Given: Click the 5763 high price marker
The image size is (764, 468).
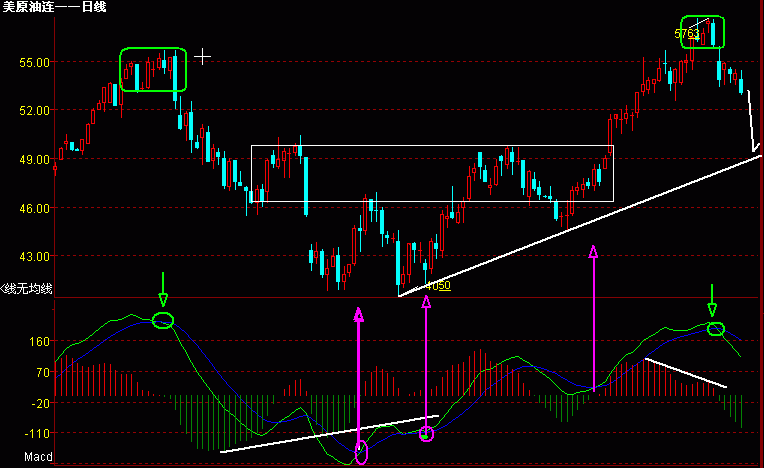Looking at the screenshot, I should tap(687, 34).
